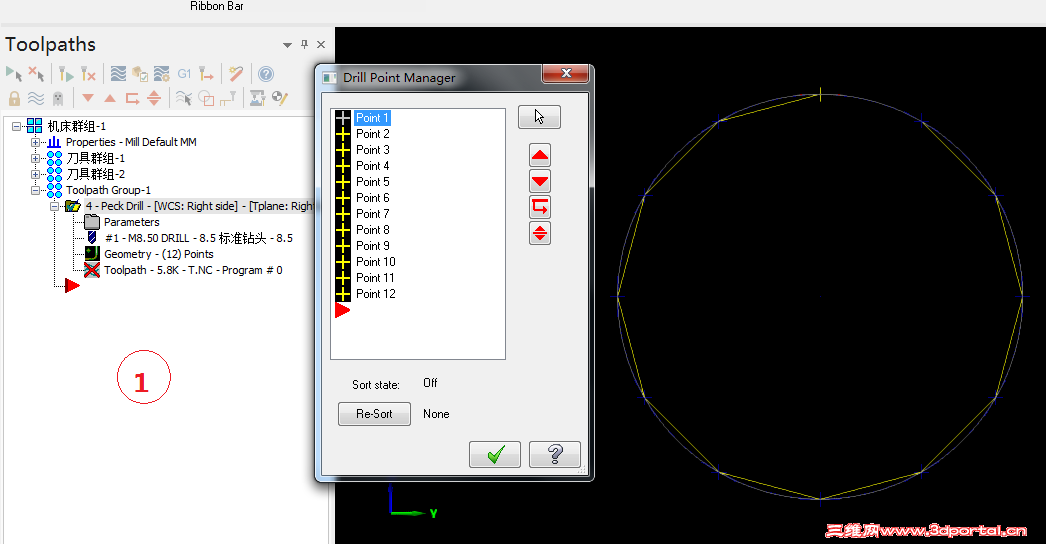This screenshot has height=544, width=1046.
Task: Select Point 5 in list
Action: (x=372, y=182)
